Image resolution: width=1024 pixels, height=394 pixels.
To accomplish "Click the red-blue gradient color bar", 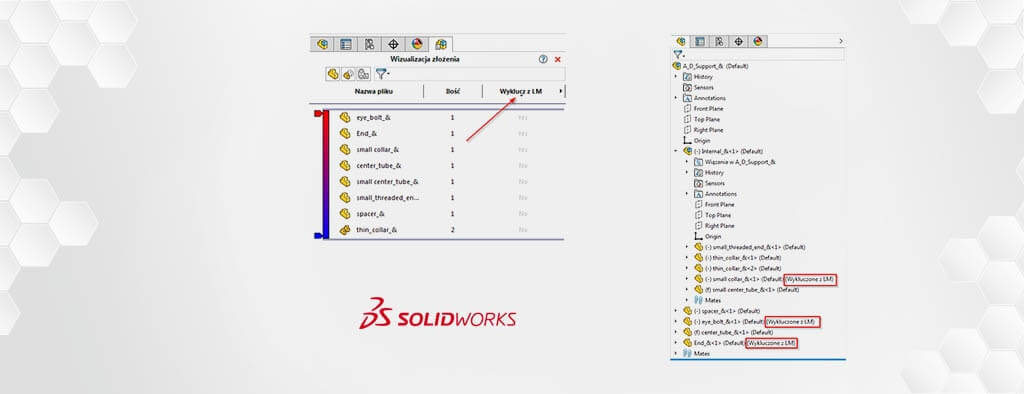I will 326,174.
